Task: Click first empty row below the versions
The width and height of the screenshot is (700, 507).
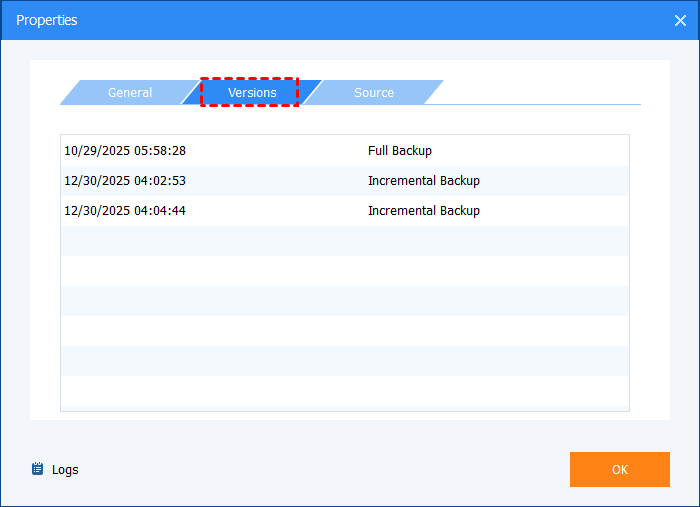Action: (x=344, y=241)
